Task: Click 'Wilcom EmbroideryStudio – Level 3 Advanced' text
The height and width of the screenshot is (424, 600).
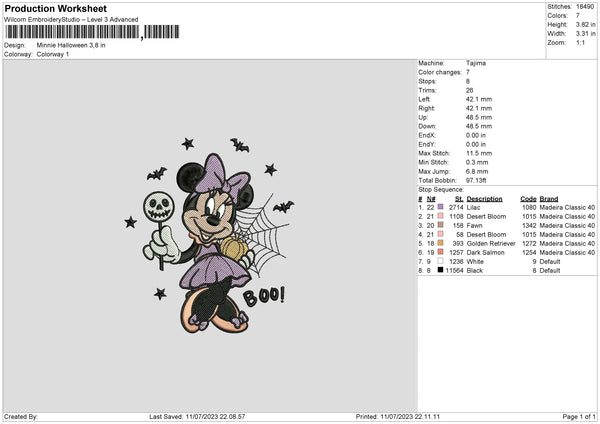Action: coord(71,20)
